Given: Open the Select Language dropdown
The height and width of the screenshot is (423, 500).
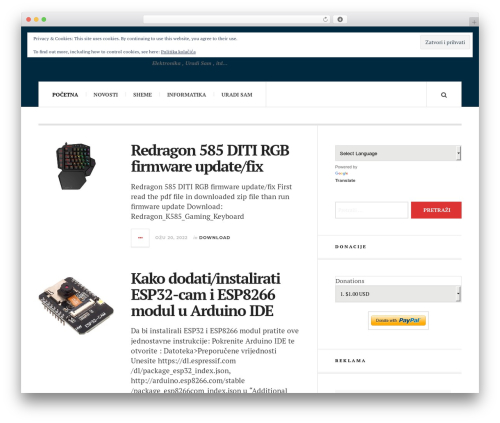Looking at the screenshot, I should coord(398,153).
